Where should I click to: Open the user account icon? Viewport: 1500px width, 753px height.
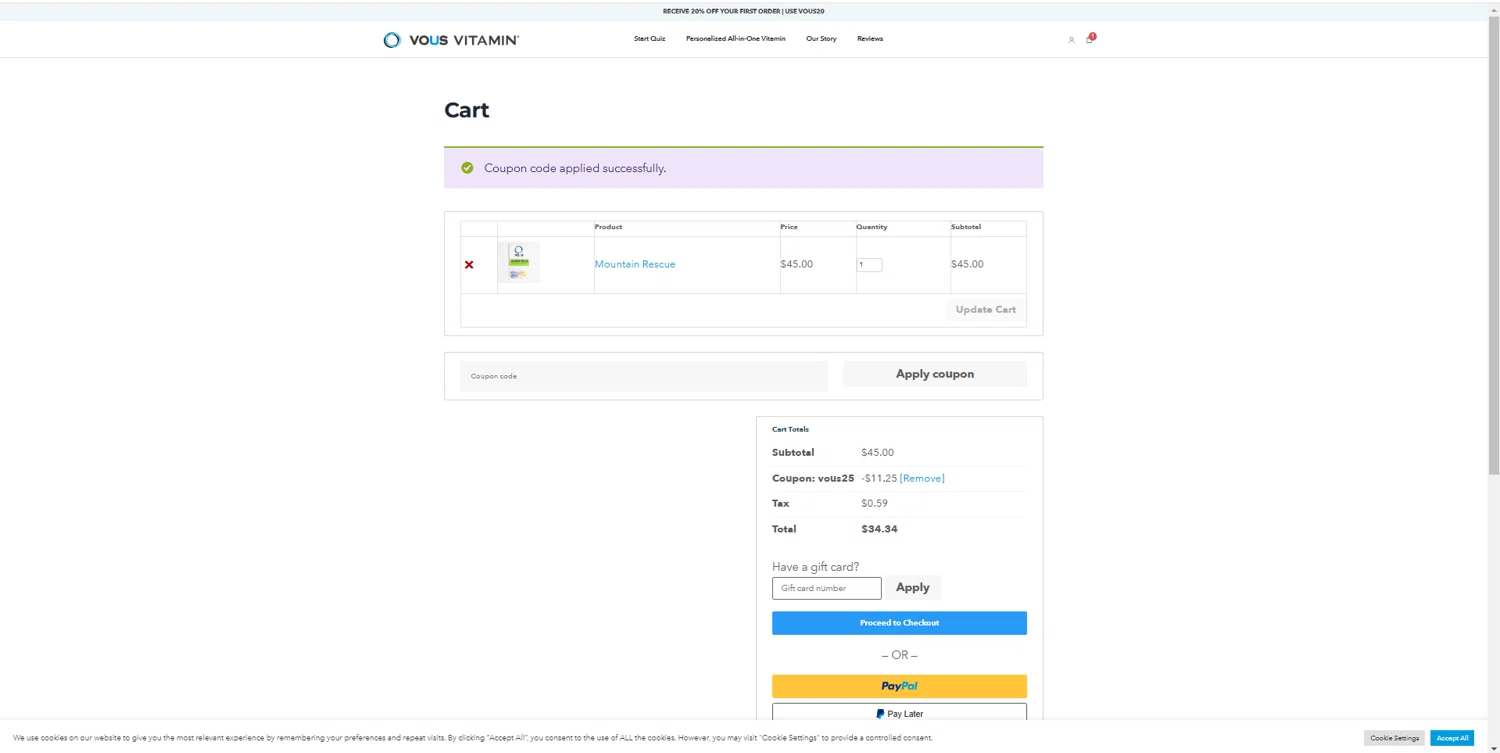[x=1071, y=40]
